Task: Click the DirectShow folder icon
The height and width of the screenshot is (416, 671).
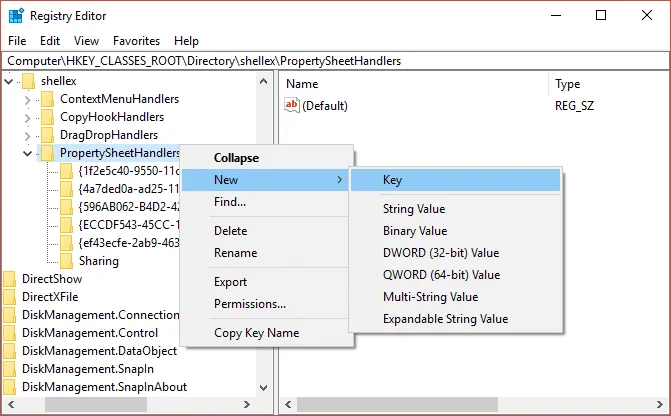Action: [9, 279]
